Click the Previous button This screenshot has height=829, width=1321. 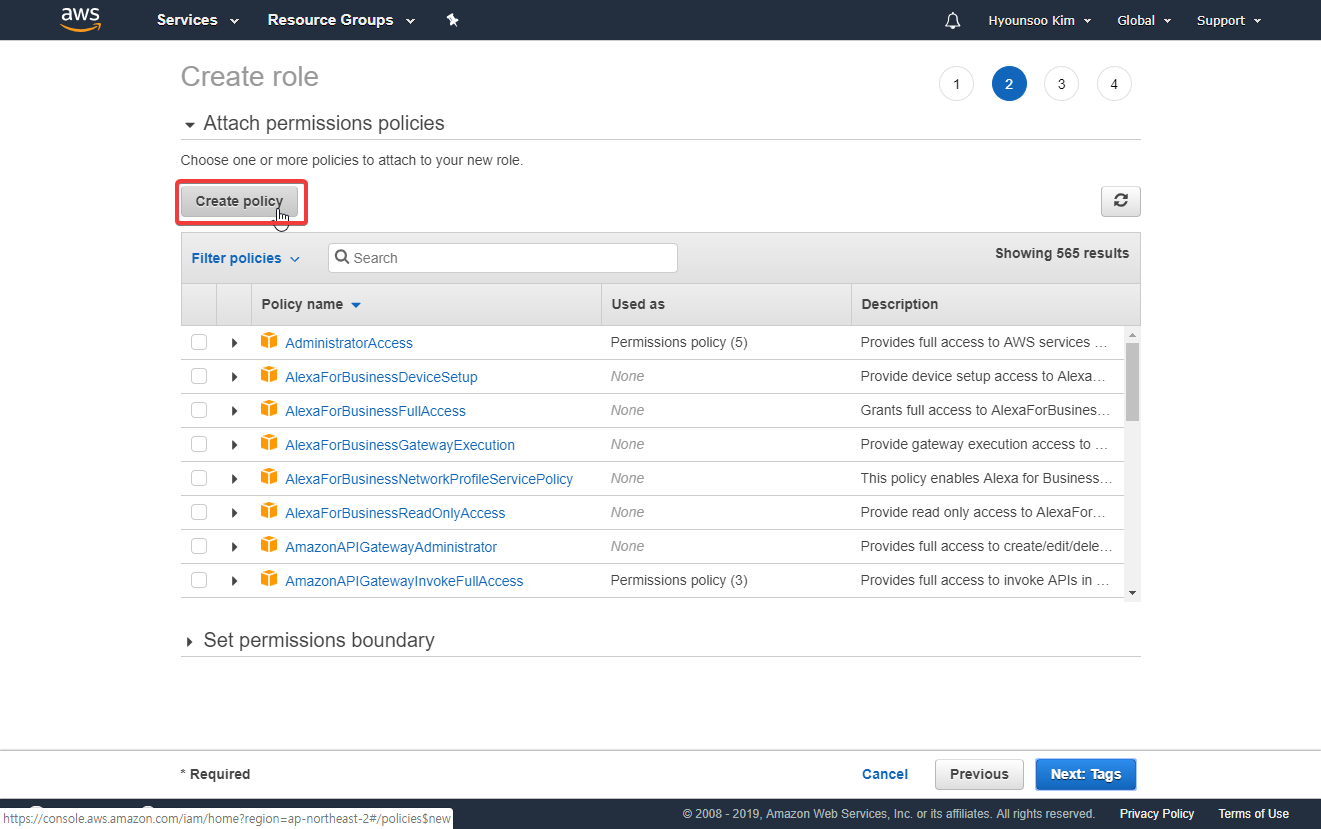pyautogui.click(x=979, y=774)
